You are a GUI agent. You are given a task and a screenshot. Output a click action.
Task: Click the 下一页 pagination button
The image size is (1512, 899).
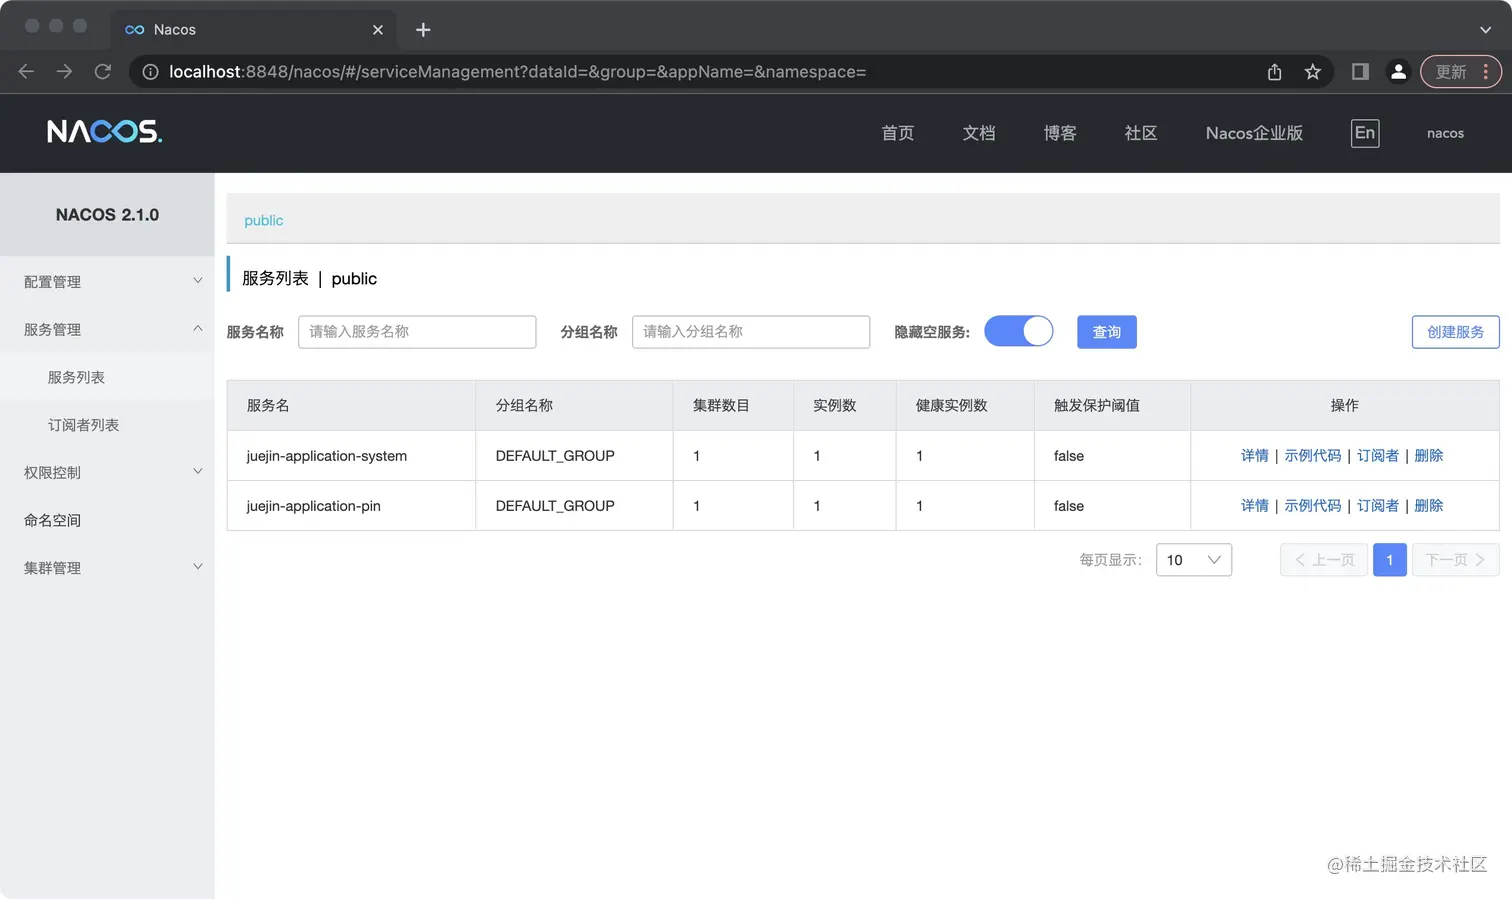click(x=1456, y=560)
